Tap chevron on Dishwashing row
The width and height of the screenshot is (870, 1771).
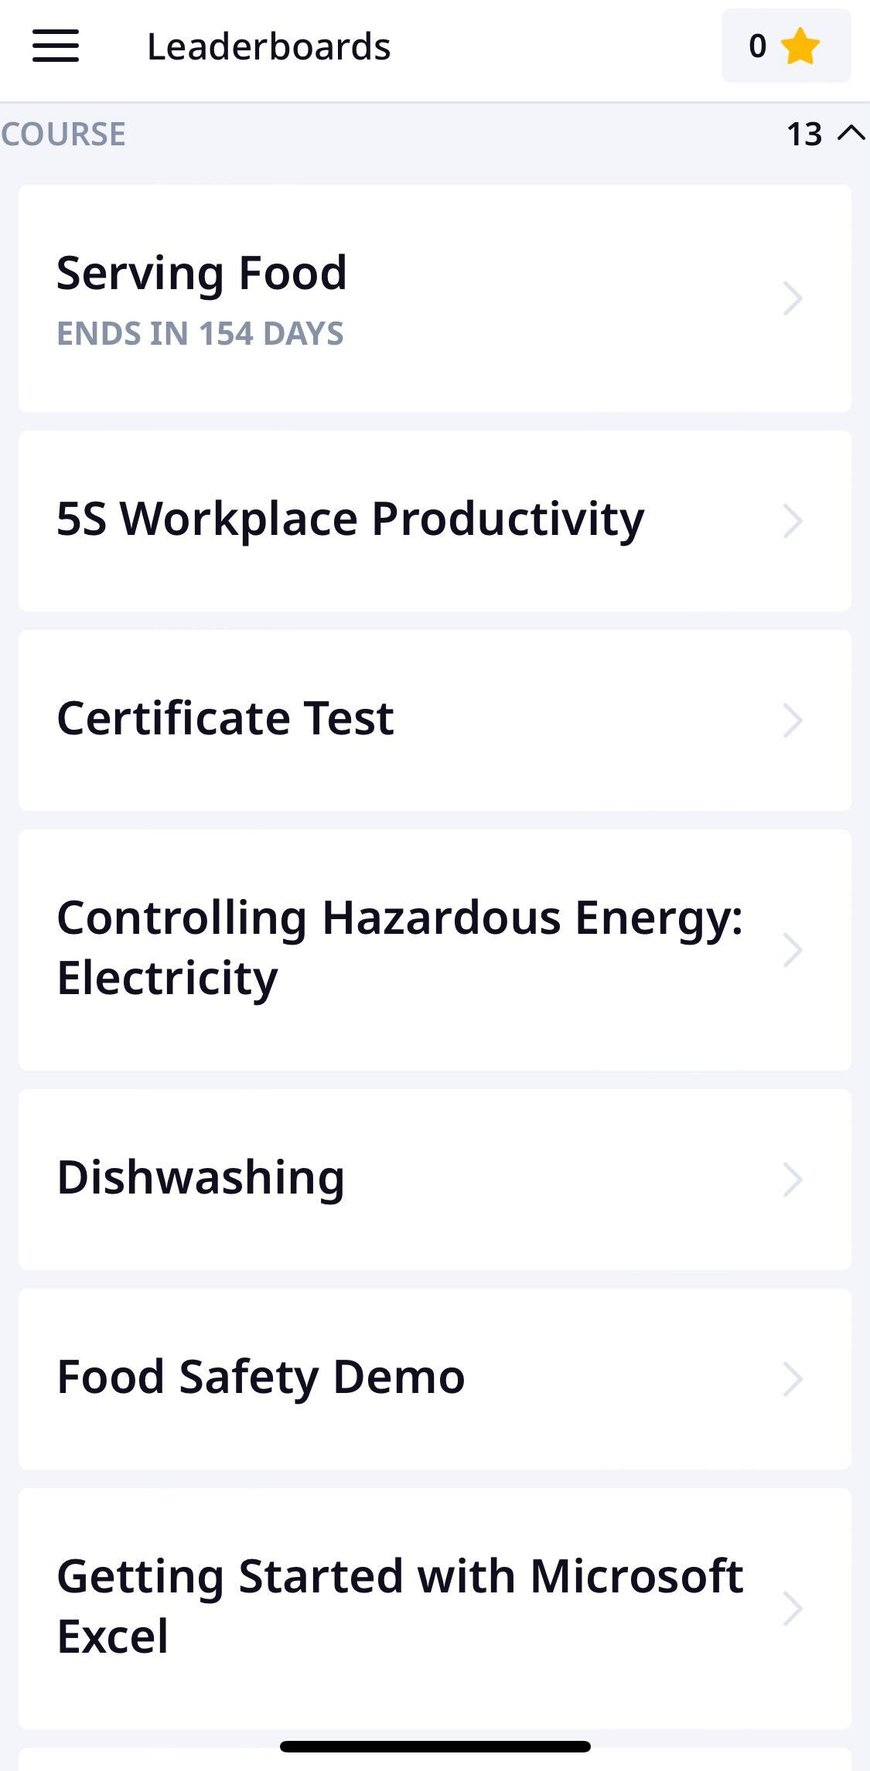coord(792,1180)
